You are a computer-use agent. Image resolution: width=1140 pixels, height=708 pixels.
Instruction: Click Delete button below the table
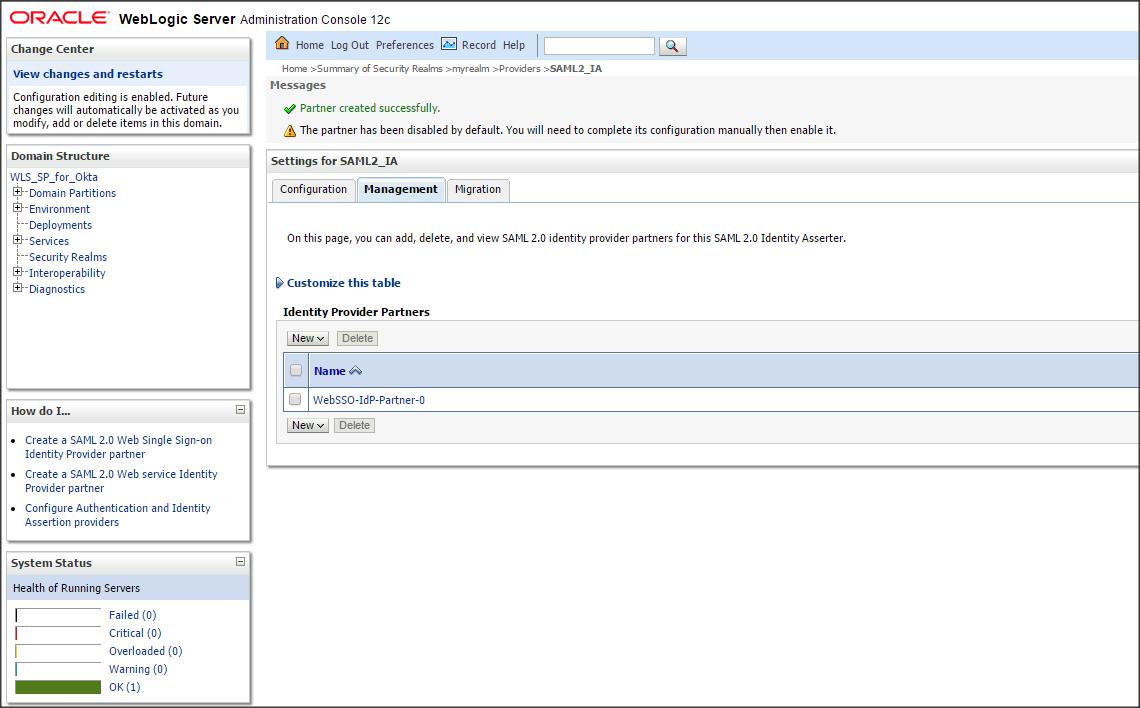point(355,425)
